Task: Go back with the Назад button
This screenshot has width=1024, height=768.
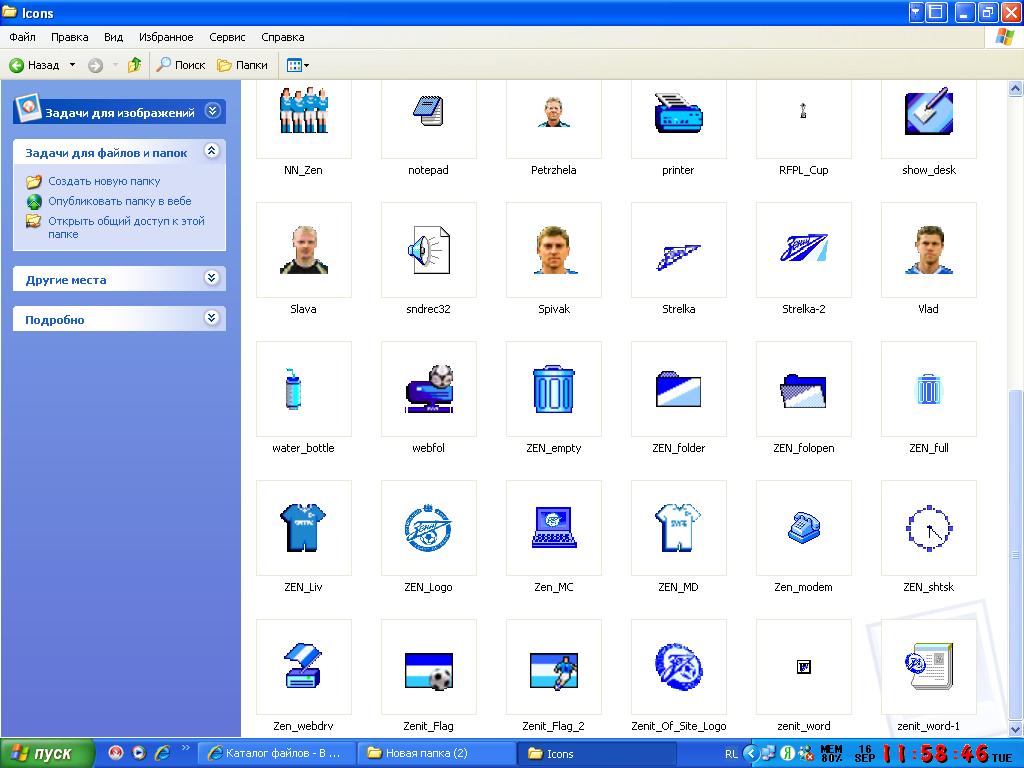Action: click(x=34, y=65)
